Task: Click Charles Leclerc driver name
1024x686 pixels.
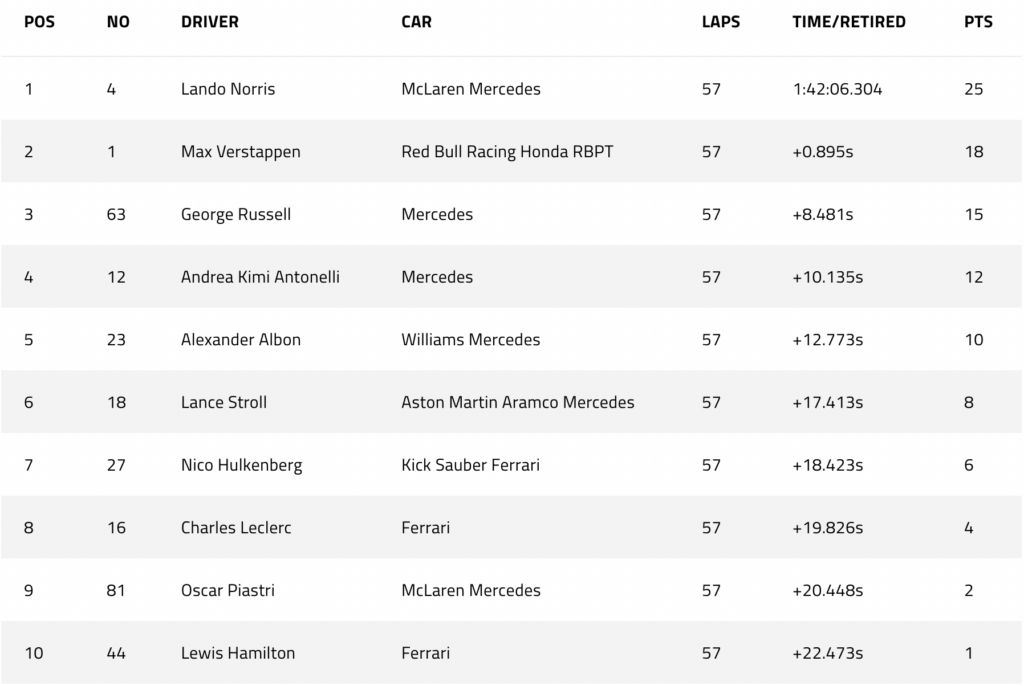Action: [x=236, y=528]
